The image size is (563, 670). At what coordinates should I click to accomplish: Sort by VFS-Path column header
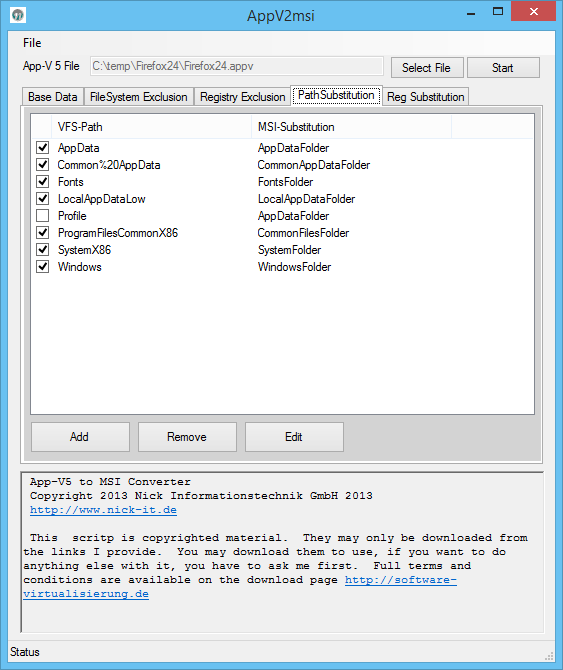[151, 127]
